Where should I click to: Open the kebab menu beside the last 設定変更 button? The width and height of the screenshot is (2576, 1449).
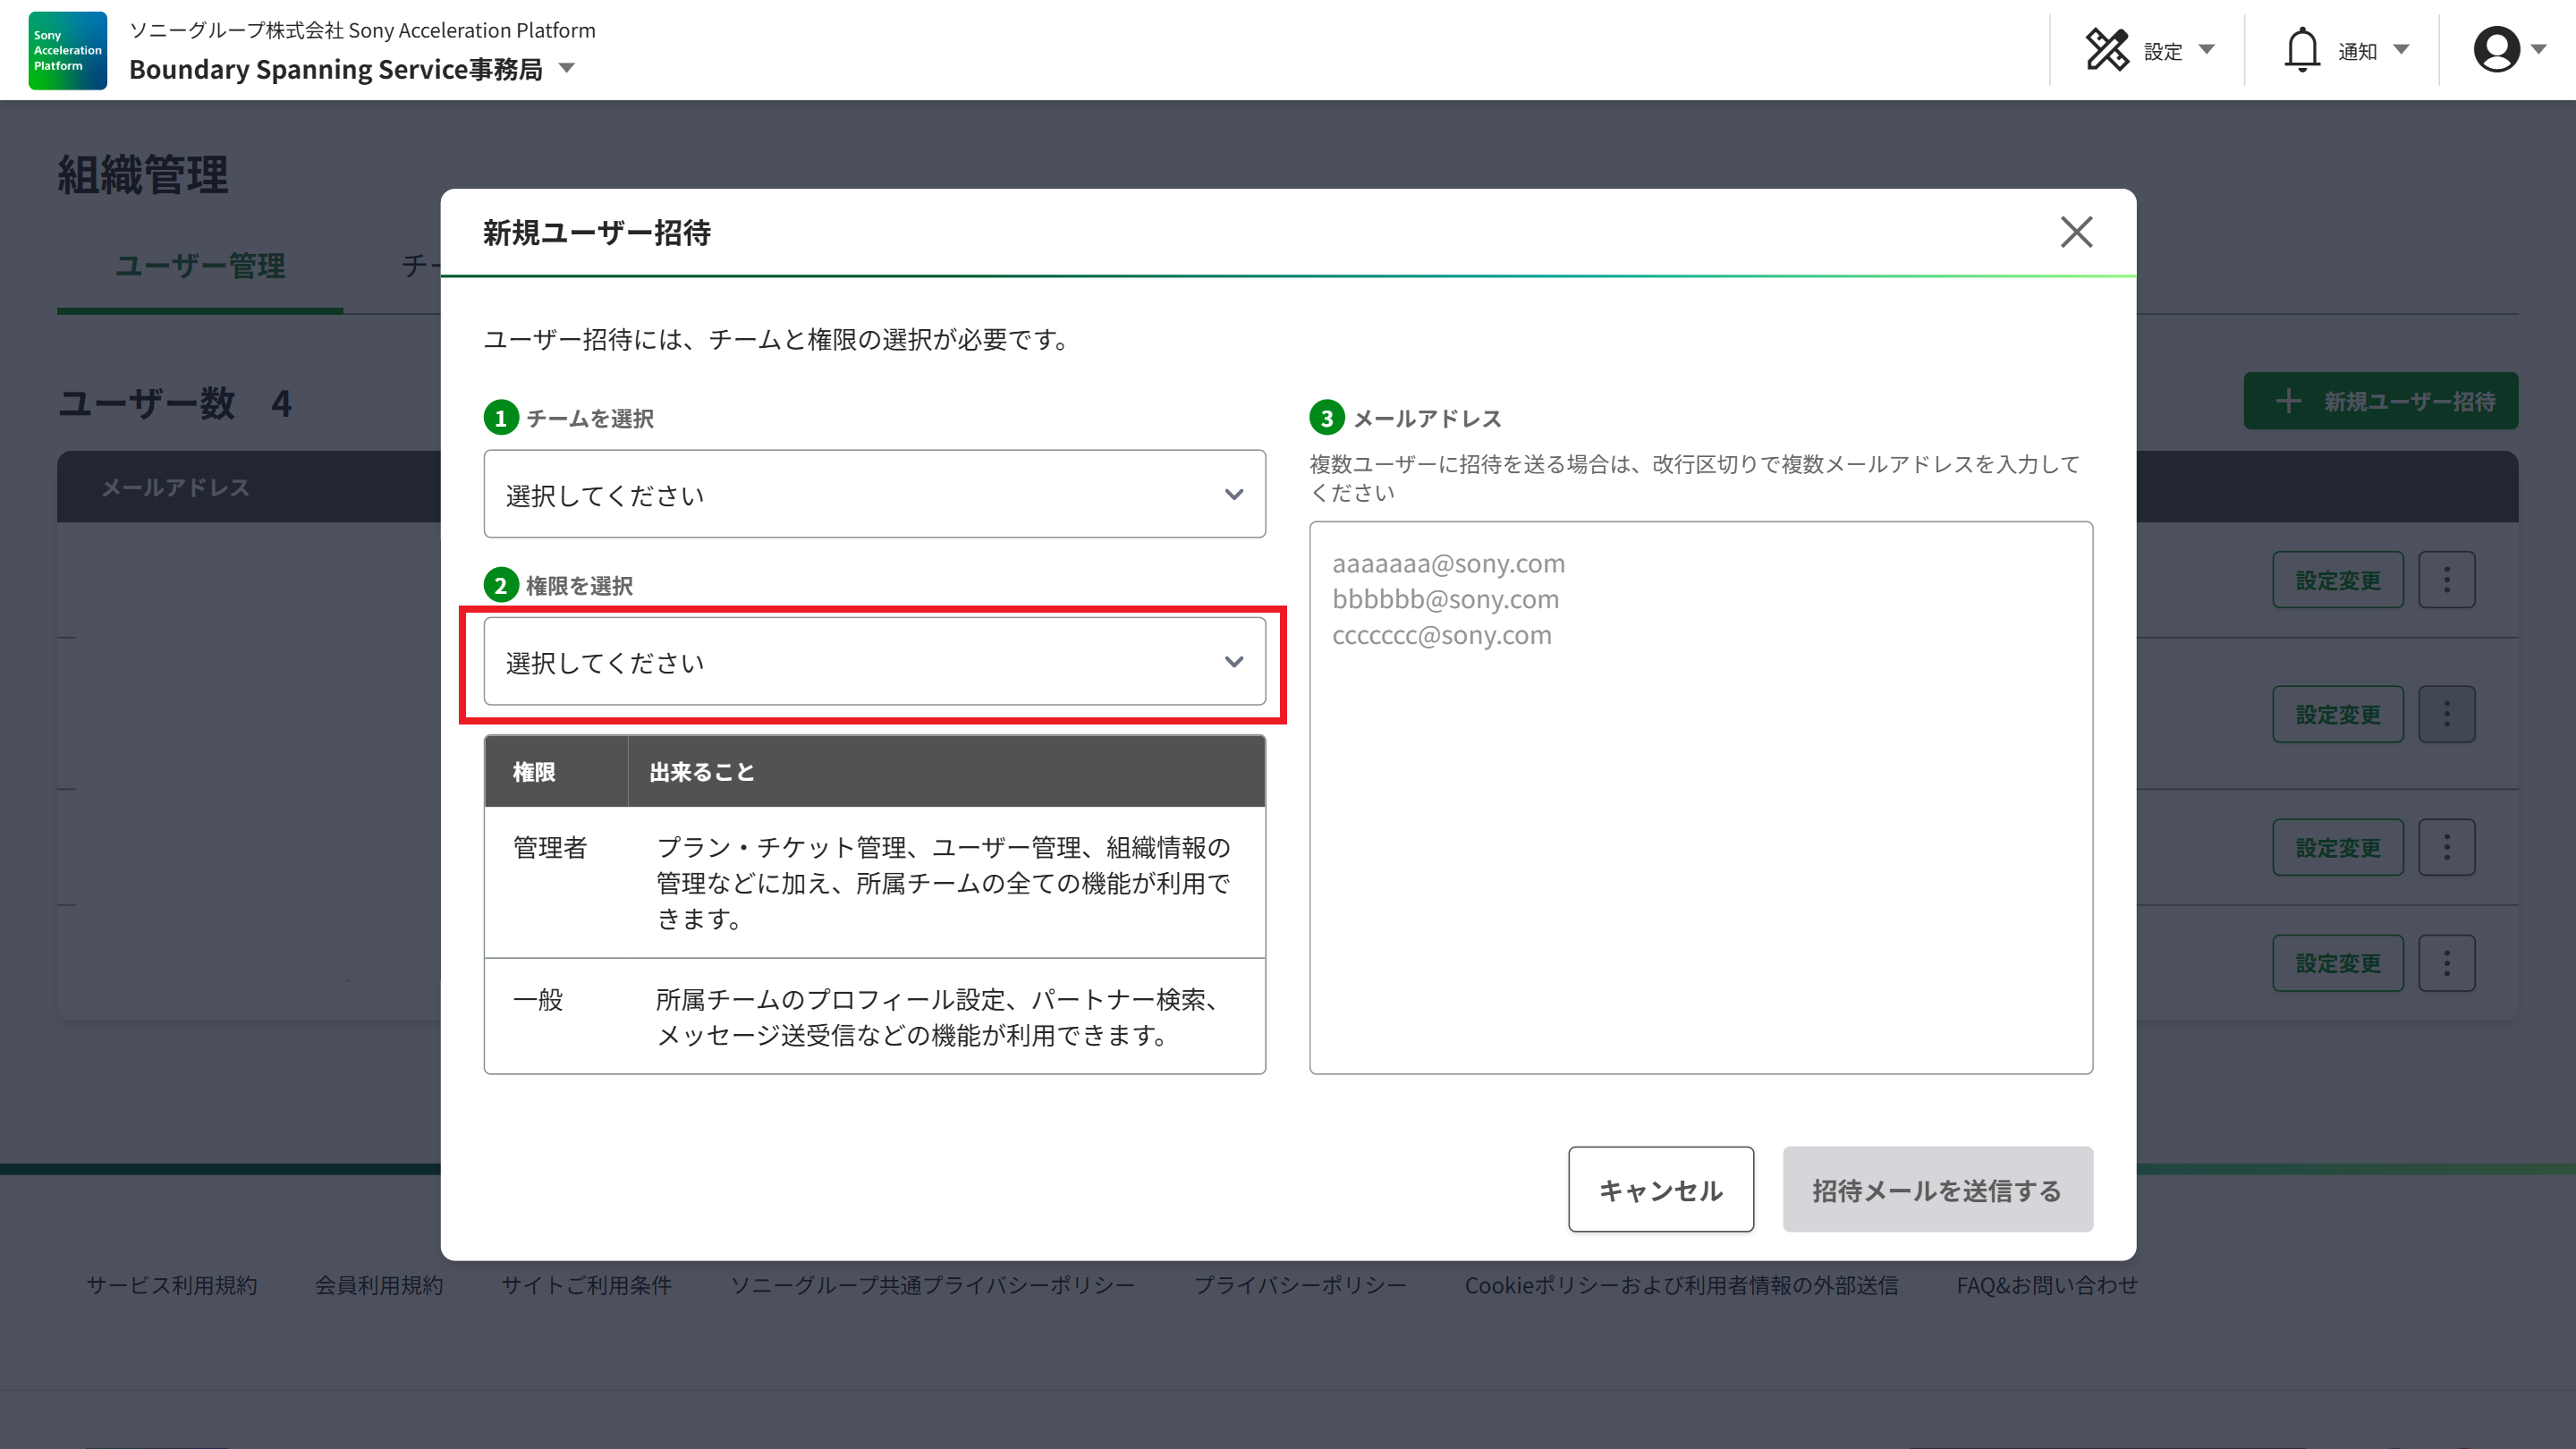pyautogui.click(x=2447, y=962)
